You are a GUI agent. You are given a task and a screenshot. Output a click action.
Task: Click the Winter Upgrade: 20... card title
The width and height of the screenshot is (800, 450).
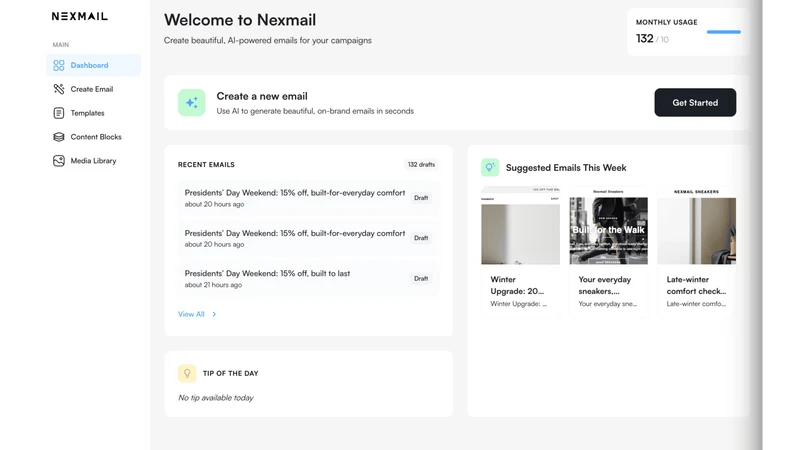coord(517,285)
